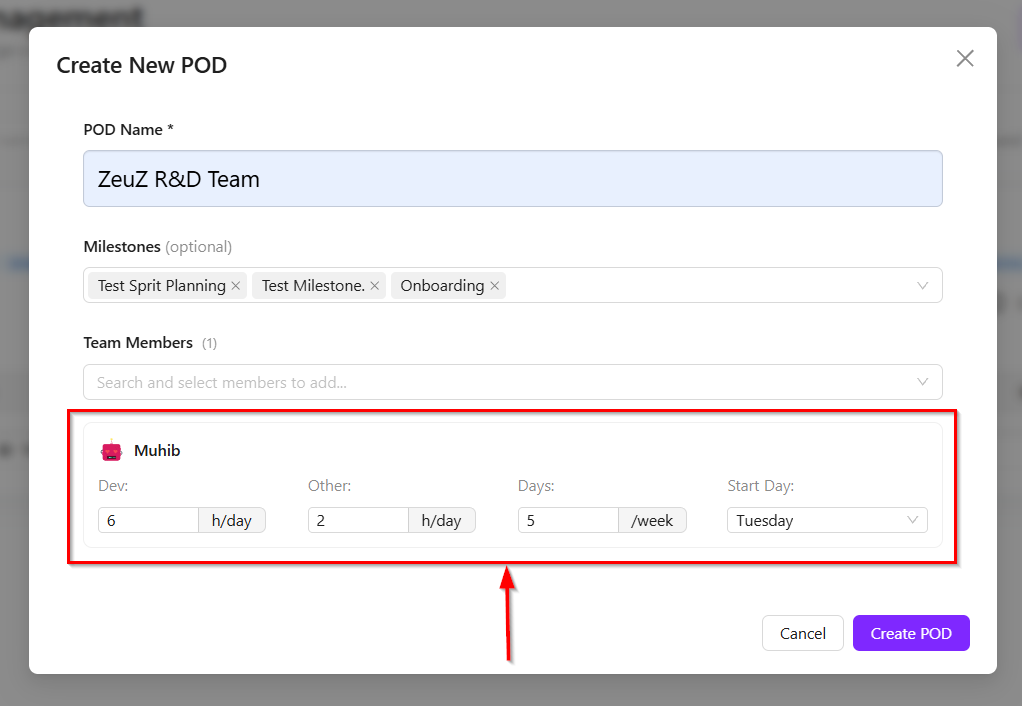Click the Create POD button
The image size is (1022, 706).
911,633
